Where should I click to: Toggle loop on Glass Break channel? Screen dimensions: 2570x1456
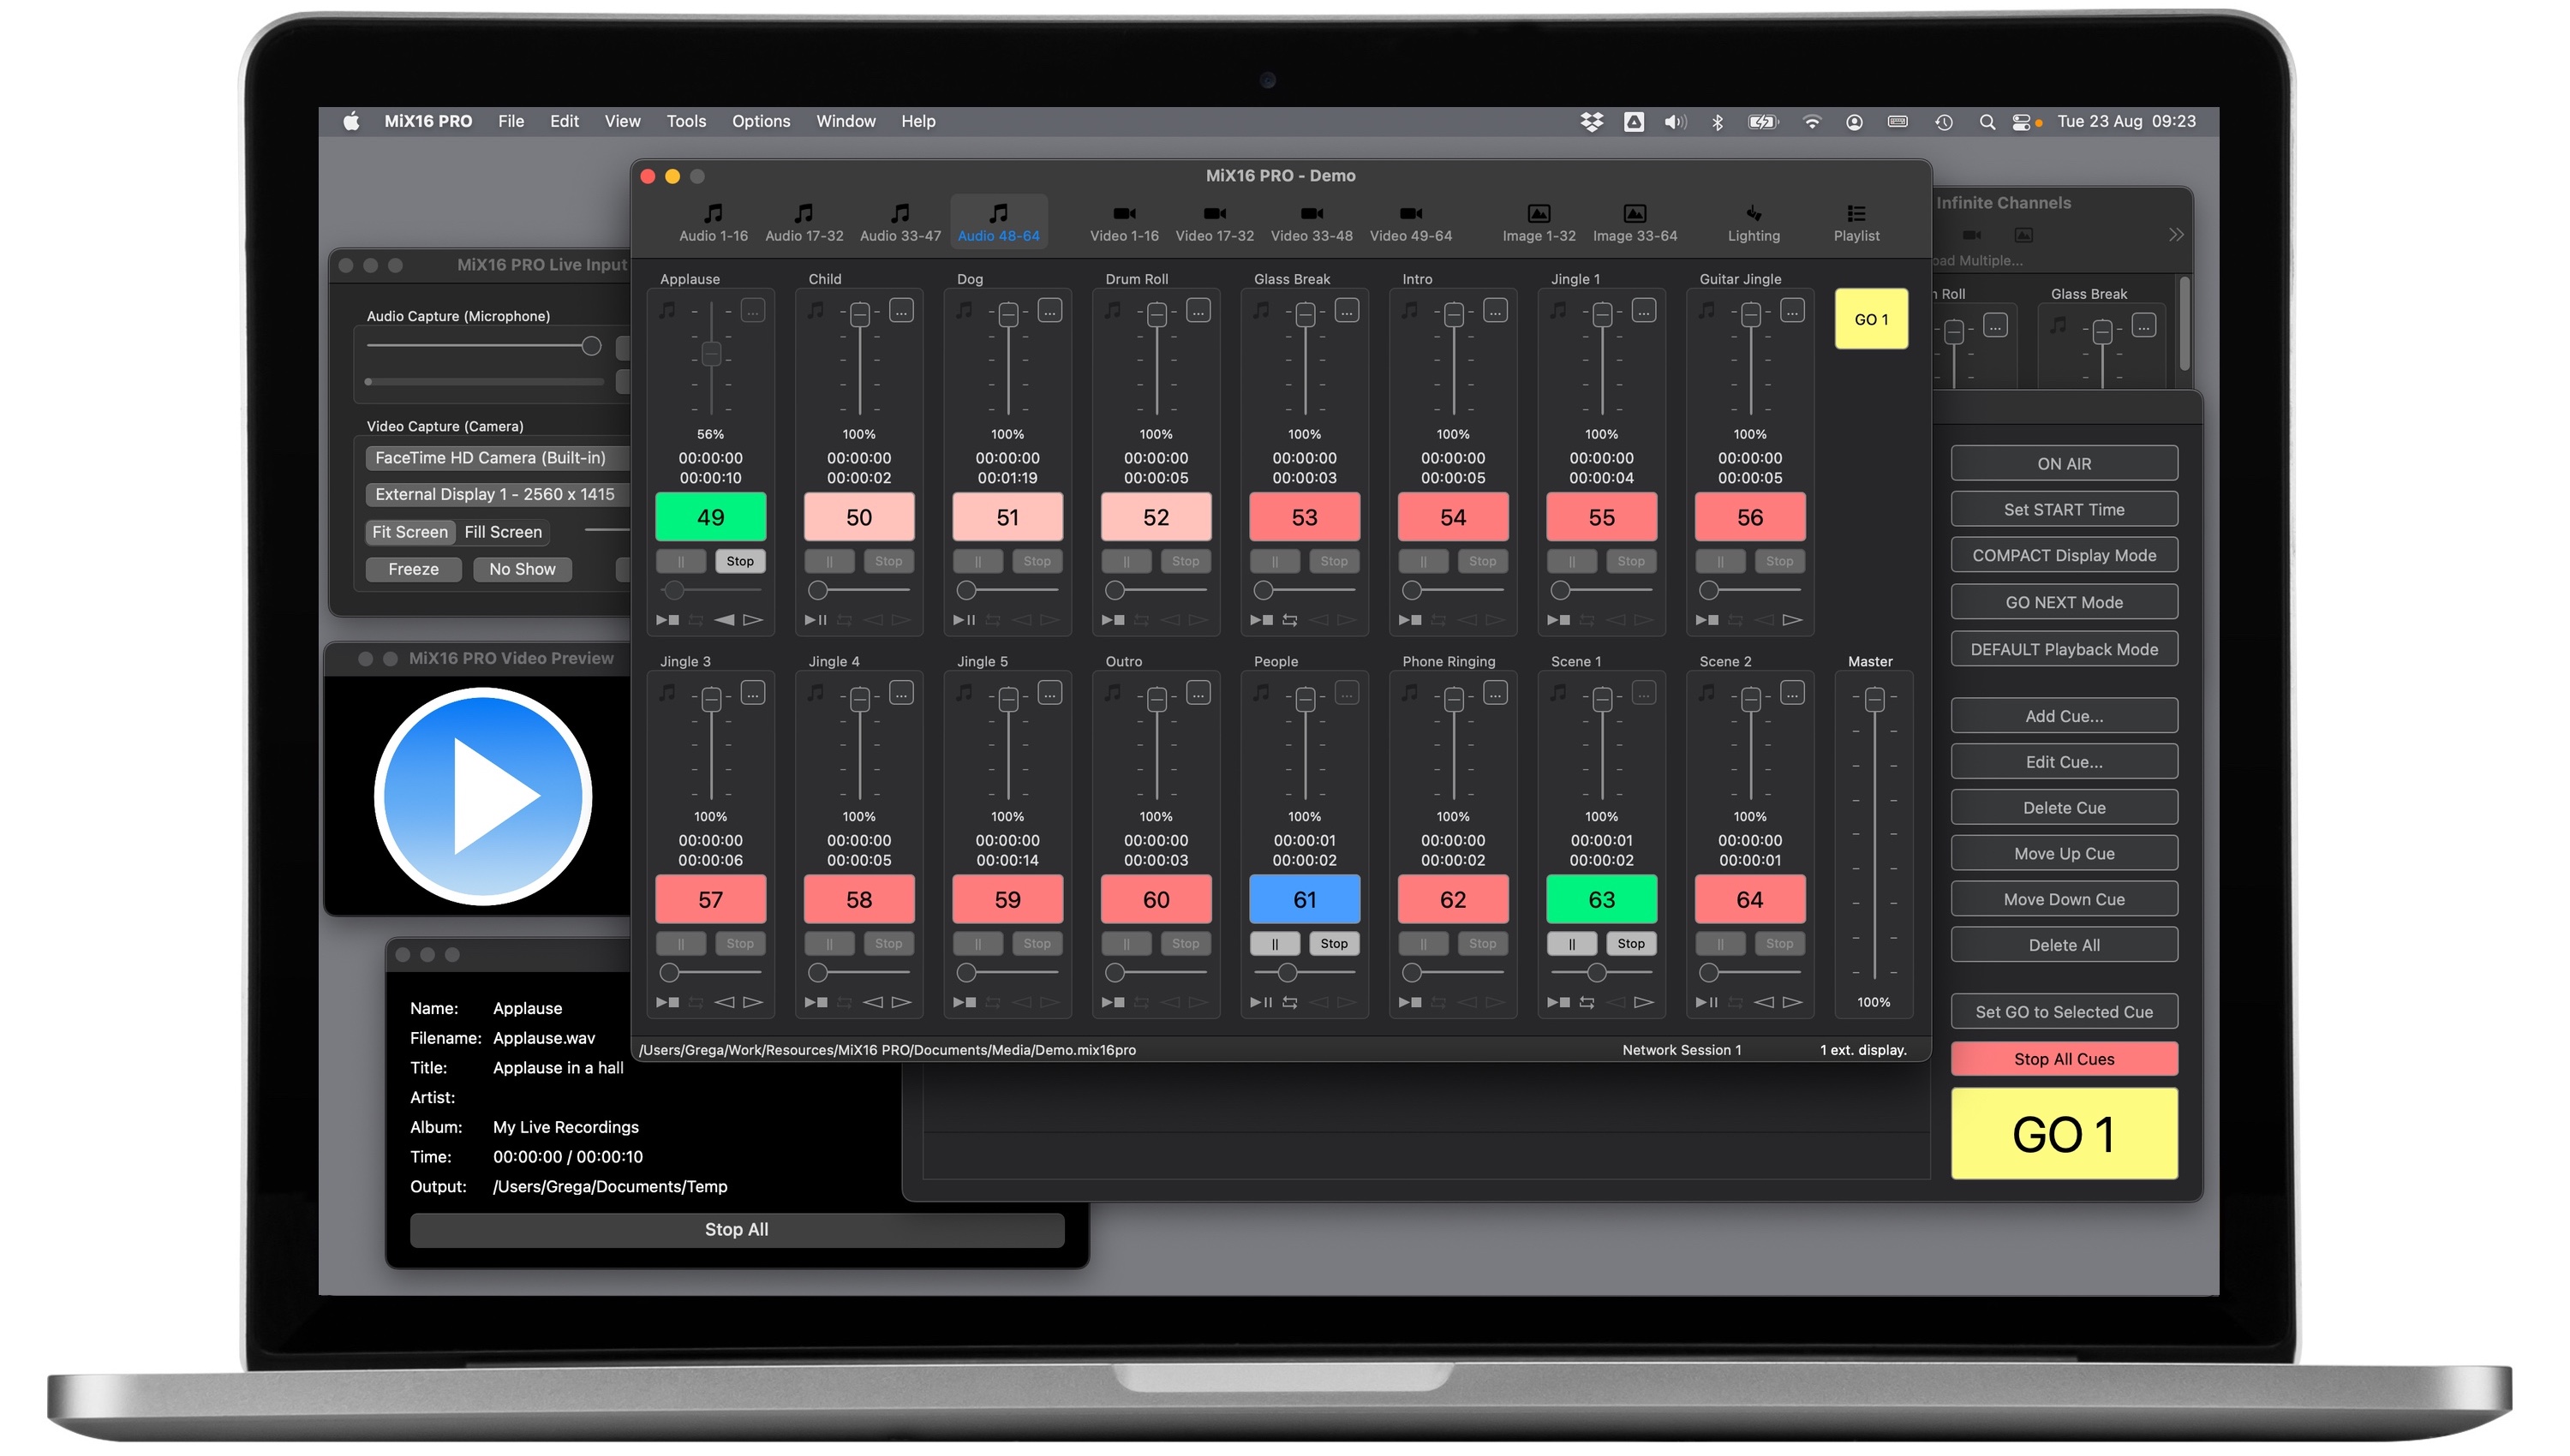pos(1290,620)
